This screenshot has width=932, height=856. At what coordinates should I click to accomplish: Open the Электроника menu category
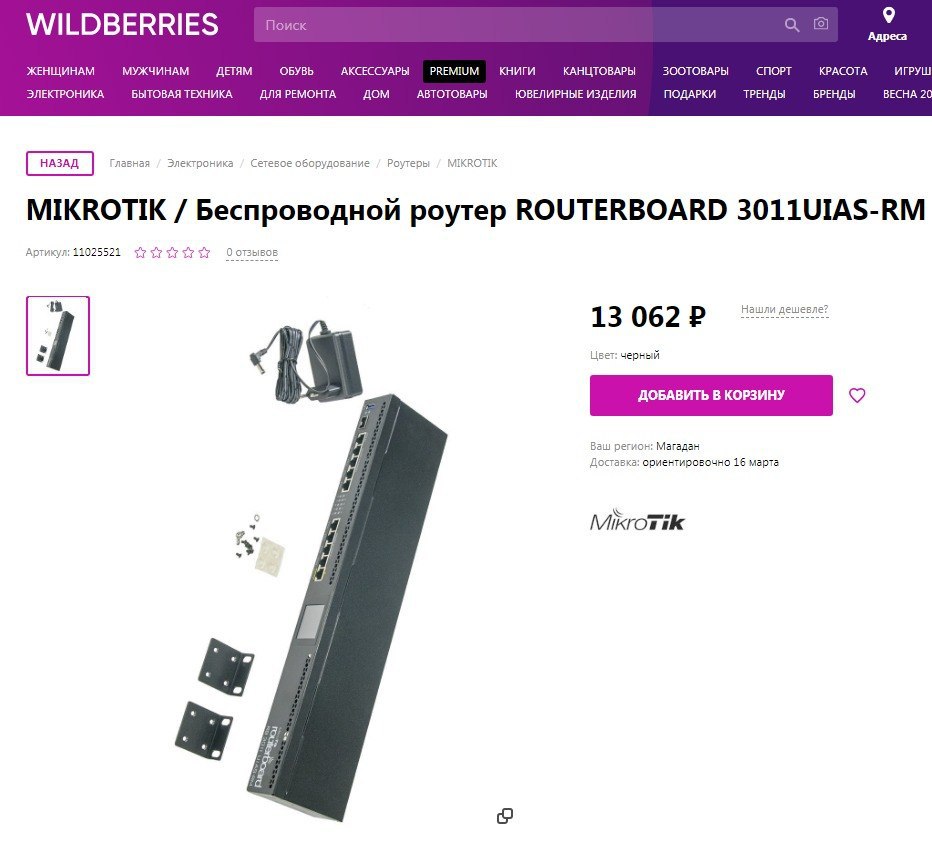click(65, 94)
